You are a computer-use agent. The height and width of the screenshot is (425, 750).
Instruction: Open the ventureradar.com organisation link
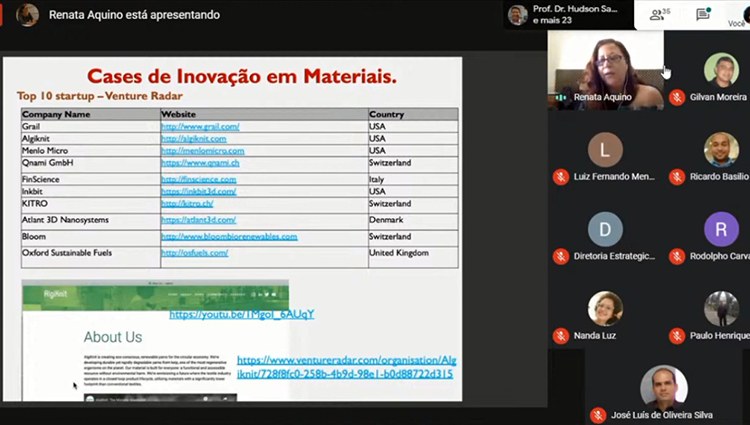click(x=347, y=367)
